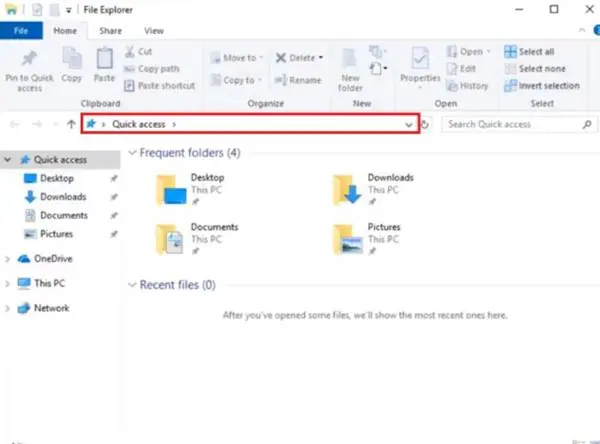
Task: Select the Downloads folder in Frequent folders
Action: pos(373,189)
